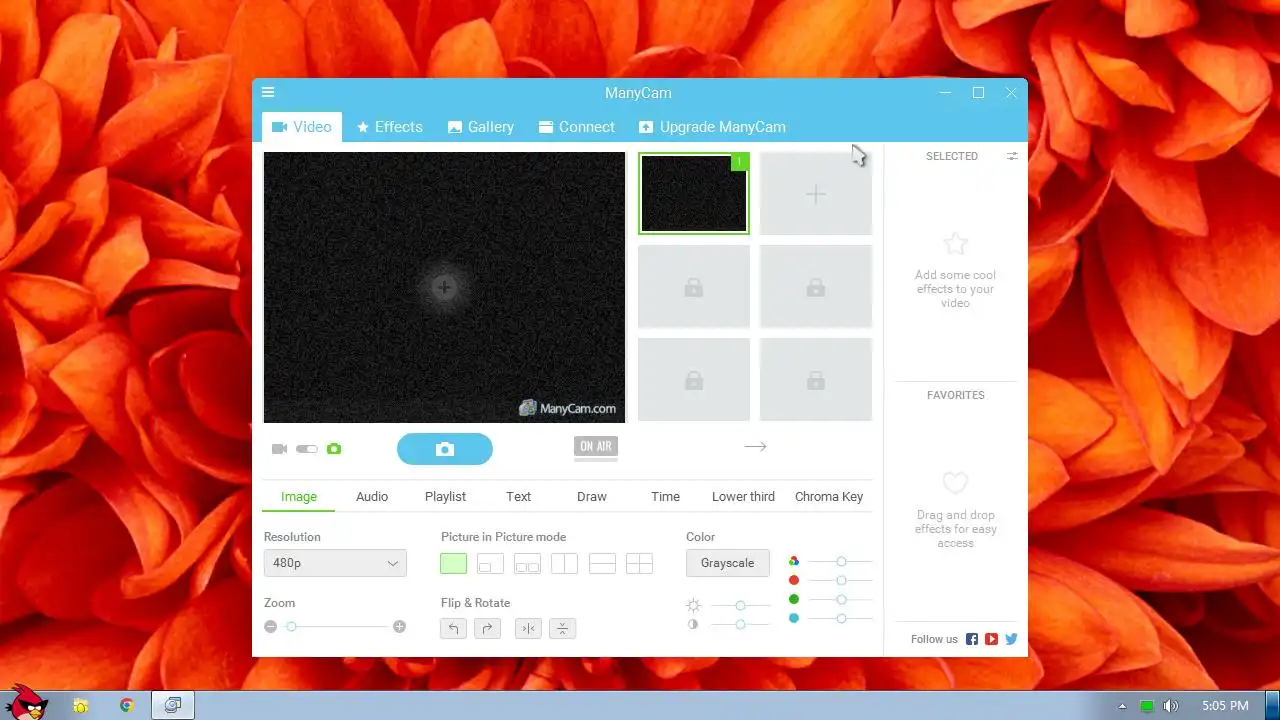This screenshot has width=1280, height=720.
Task: Click the 5:05 PM clock
Action: pos(1225,706)
